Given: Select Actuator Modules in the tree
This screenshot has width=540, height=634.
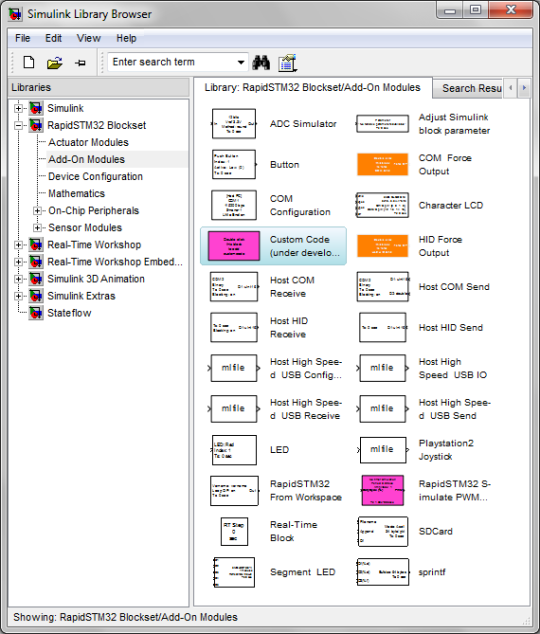Looking at the screenshot, I should coord(88,142).
